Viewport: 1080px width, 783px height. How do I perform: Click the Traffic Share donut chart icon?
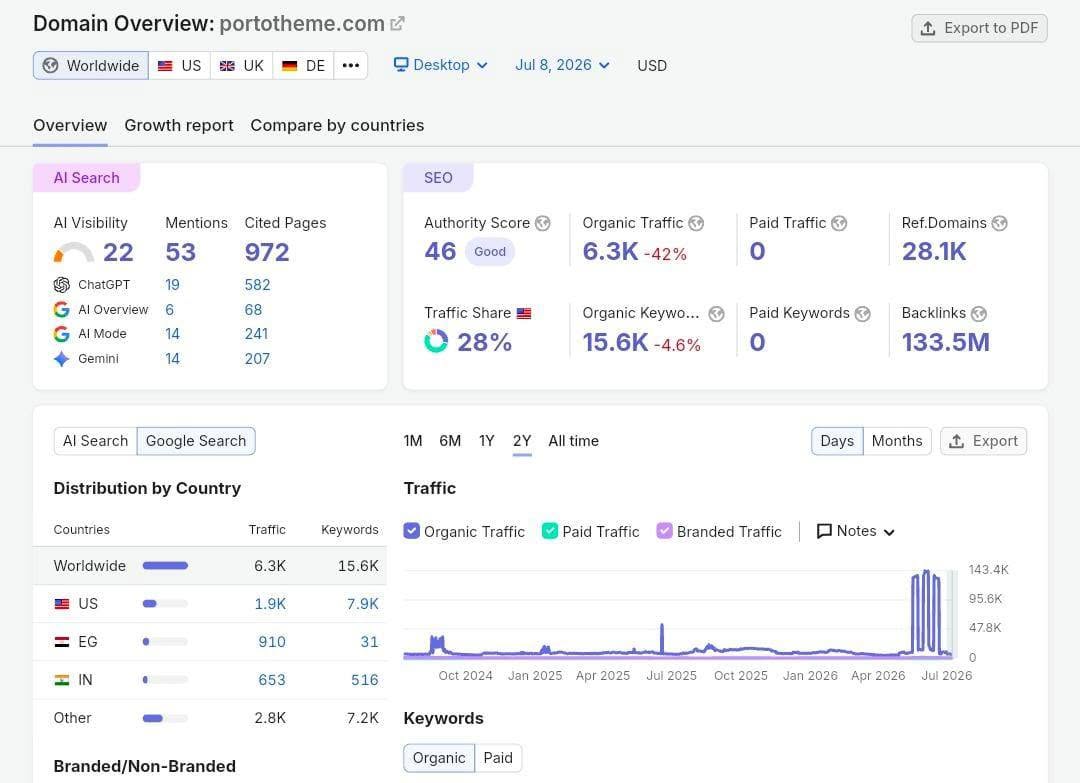436,341
